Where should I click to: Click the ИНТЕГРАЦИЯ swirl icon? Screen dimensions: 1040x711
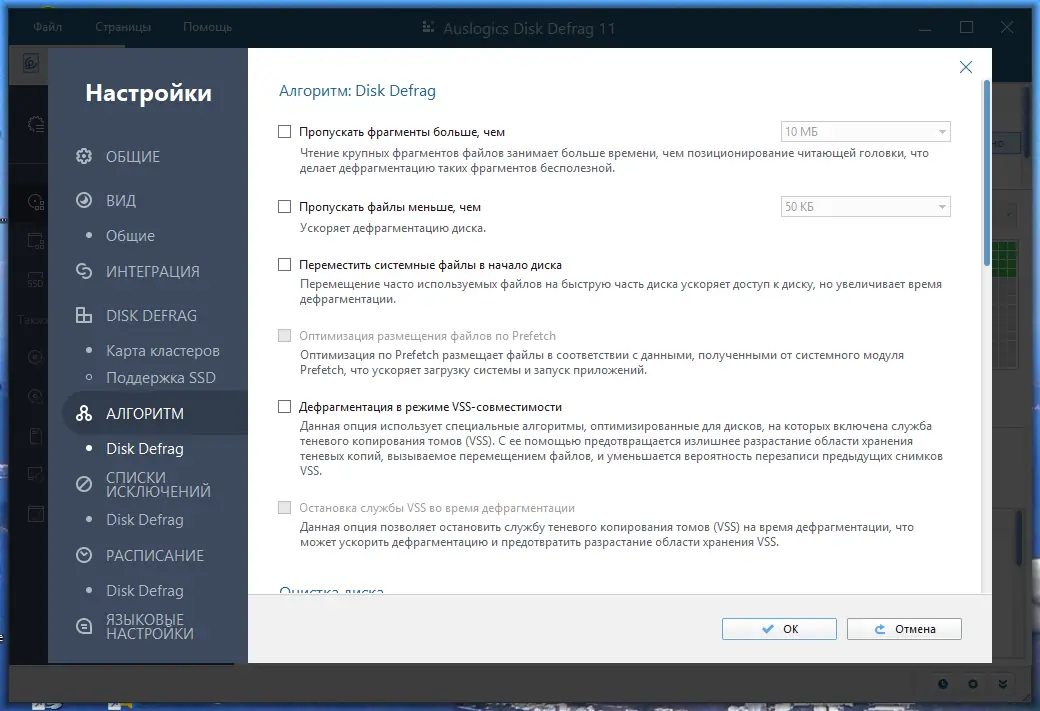(84, 271)
